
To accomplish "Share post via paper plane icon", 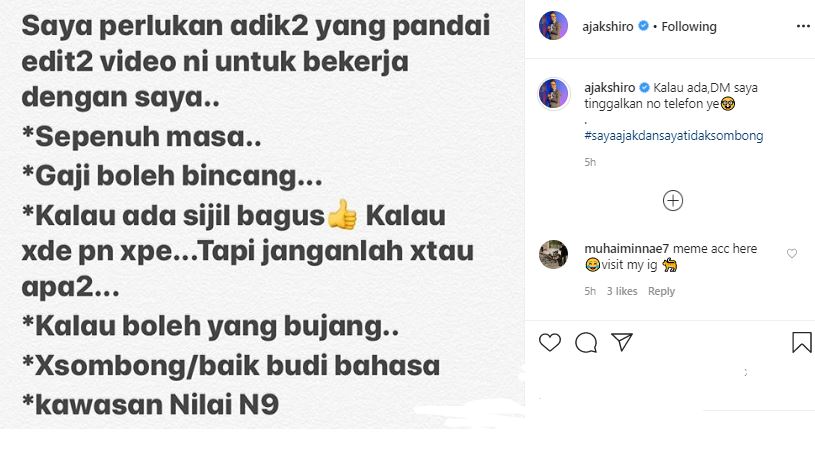I will coord(622,342).
